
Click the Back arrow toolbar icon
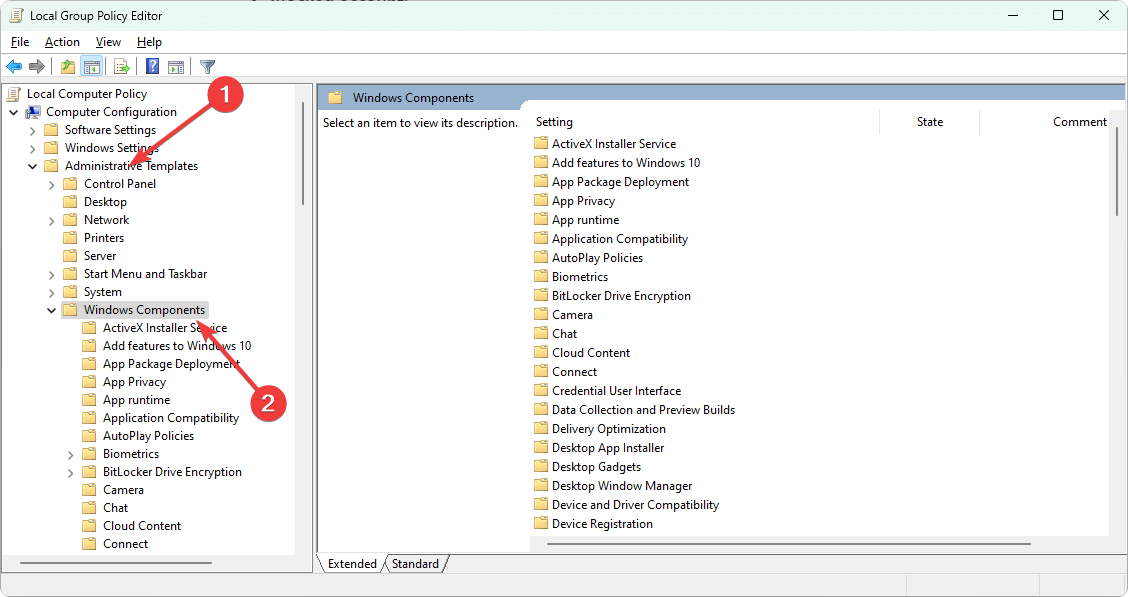(x=14, y=67)
